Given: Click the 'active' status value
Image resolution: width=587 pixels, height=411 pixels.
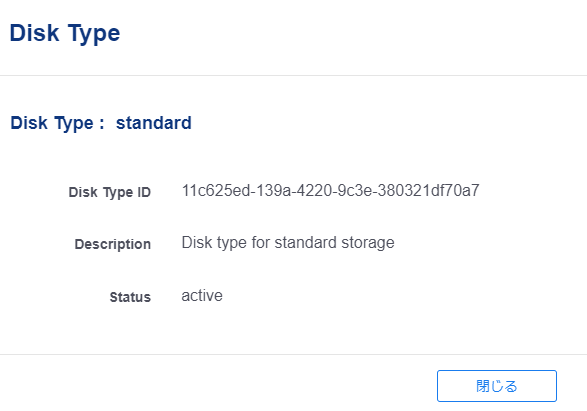Looking at the screenshot, I should point(202,296).
